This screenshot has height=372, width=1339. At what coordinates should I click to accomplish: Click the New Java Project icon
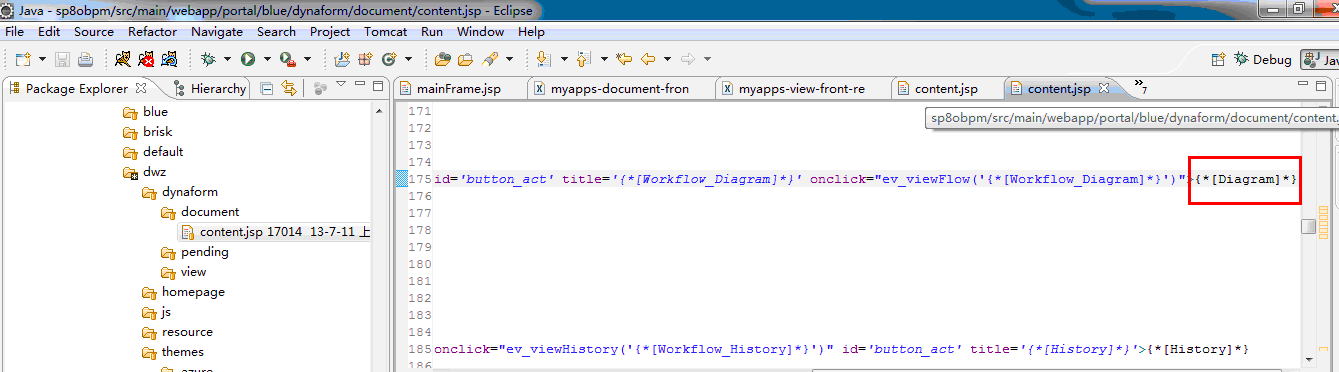pyautogui.click(x=342, y=59)
